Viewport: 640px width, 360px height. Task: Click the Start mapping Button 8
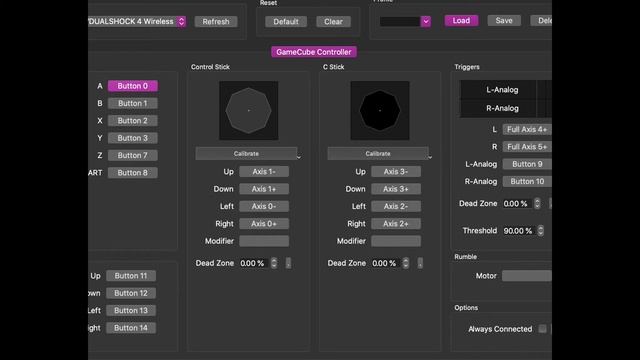(133, 173)
